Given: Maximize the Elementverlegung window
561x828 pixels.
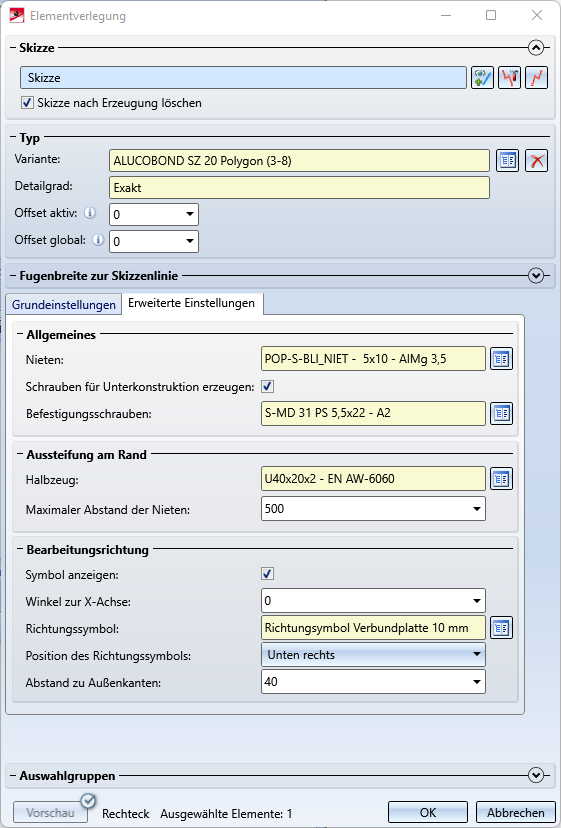Looking at the screenshot, I should coord(491,15).
